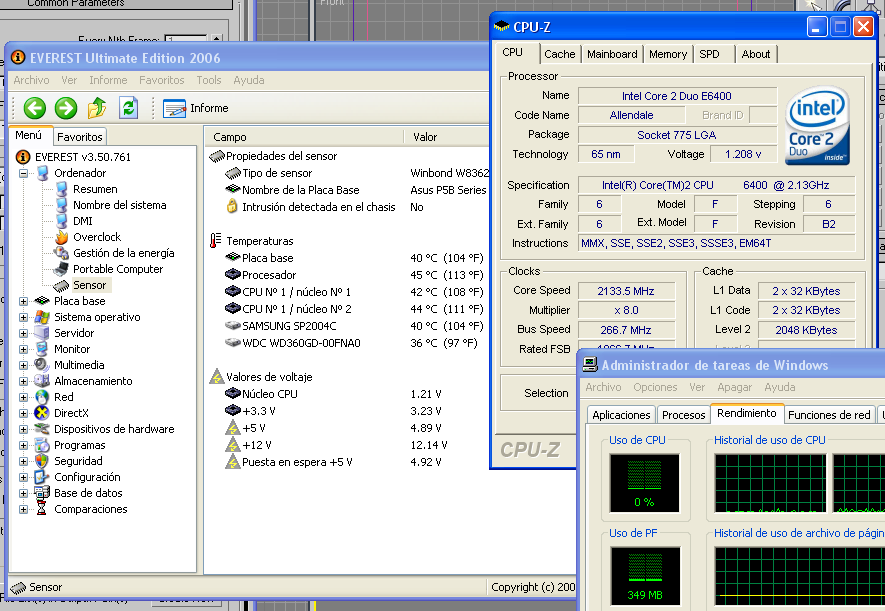Click the Intel Core 2 Duo logo
The width and height of the screenshot is (885, 611).
[x=817, y=125]
